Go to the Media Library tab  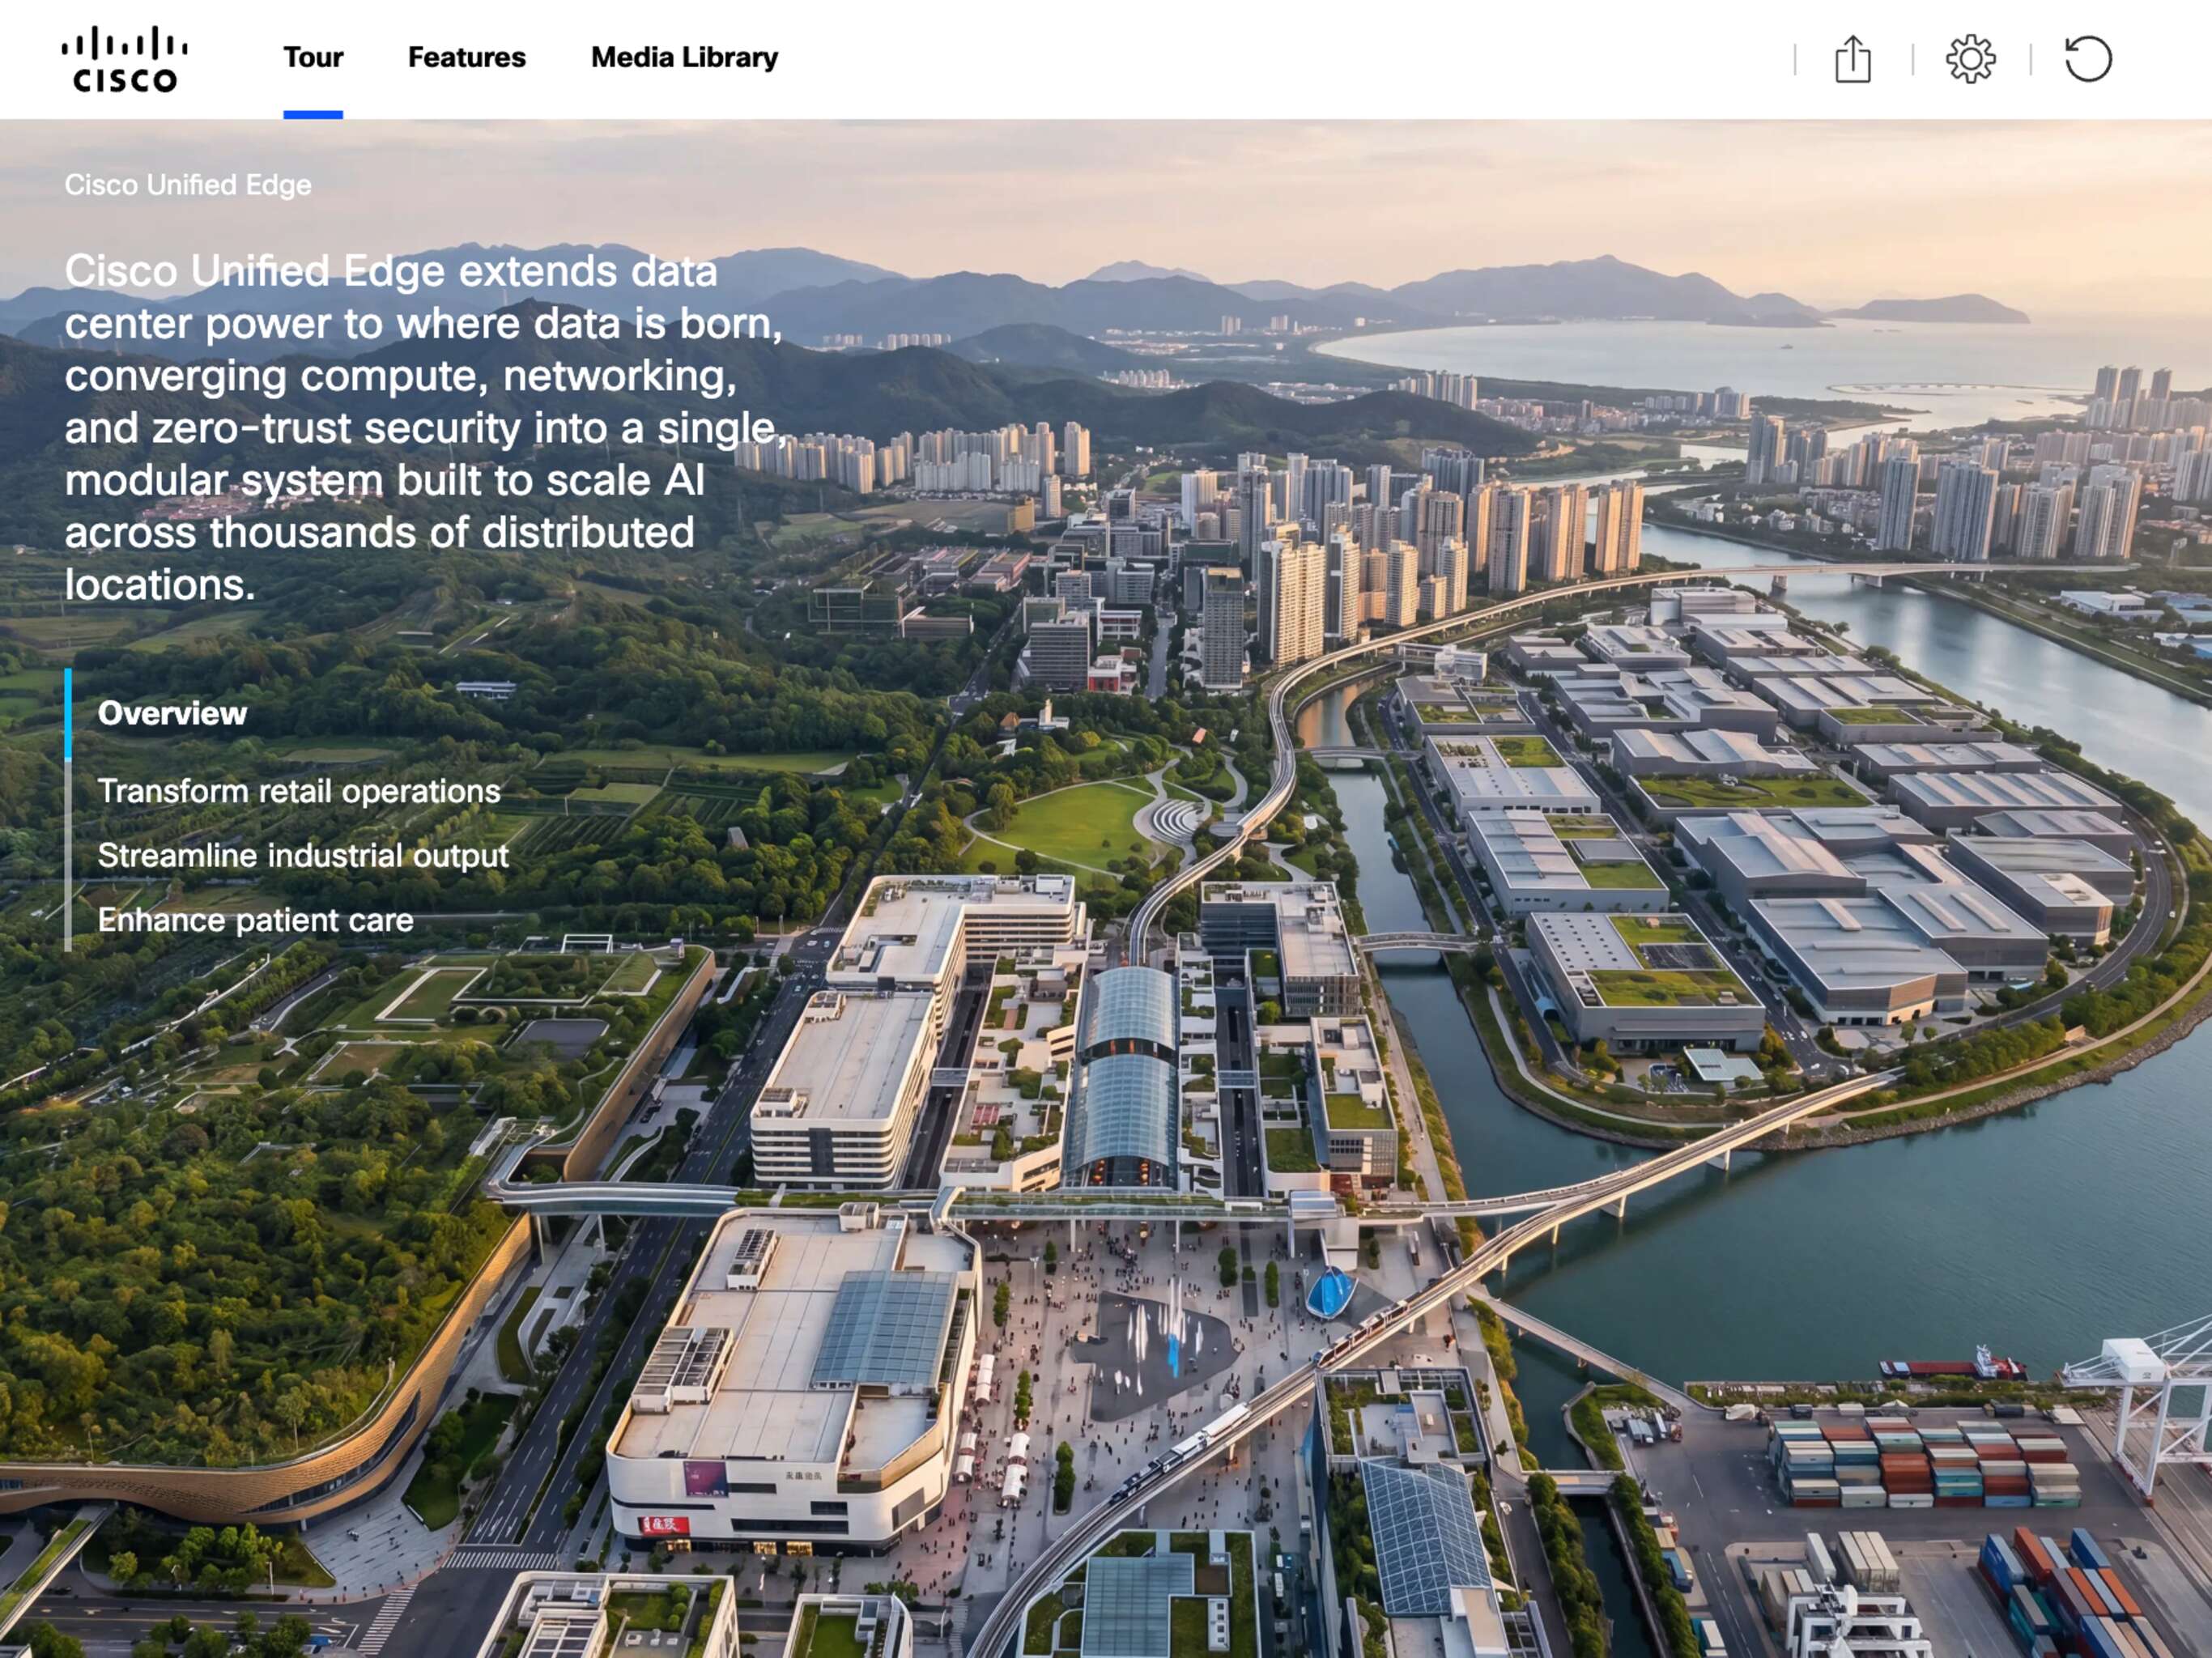point(684,58)
